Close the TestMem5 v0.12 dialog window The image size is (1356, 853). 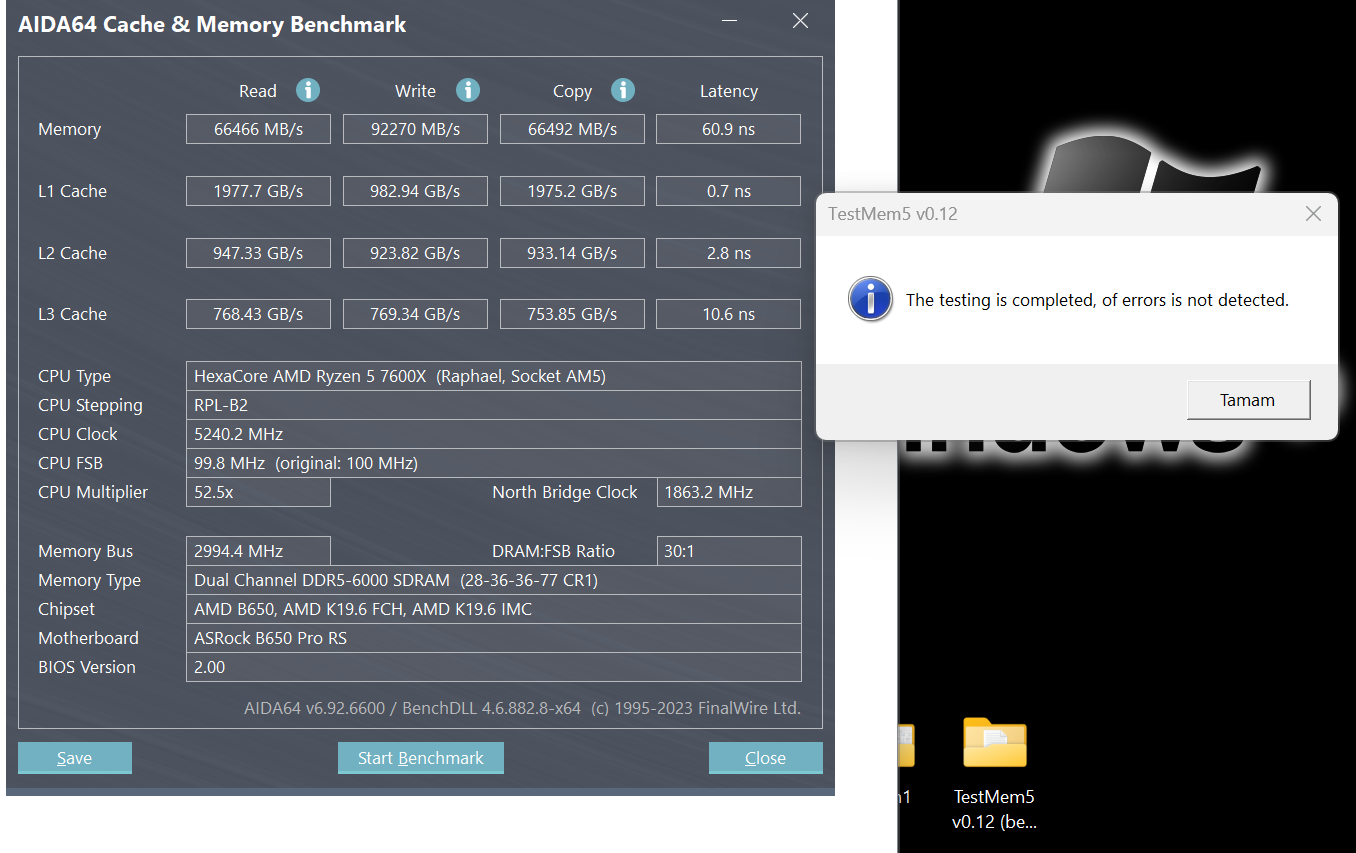pyautogui.click(x=1314, y=213)
